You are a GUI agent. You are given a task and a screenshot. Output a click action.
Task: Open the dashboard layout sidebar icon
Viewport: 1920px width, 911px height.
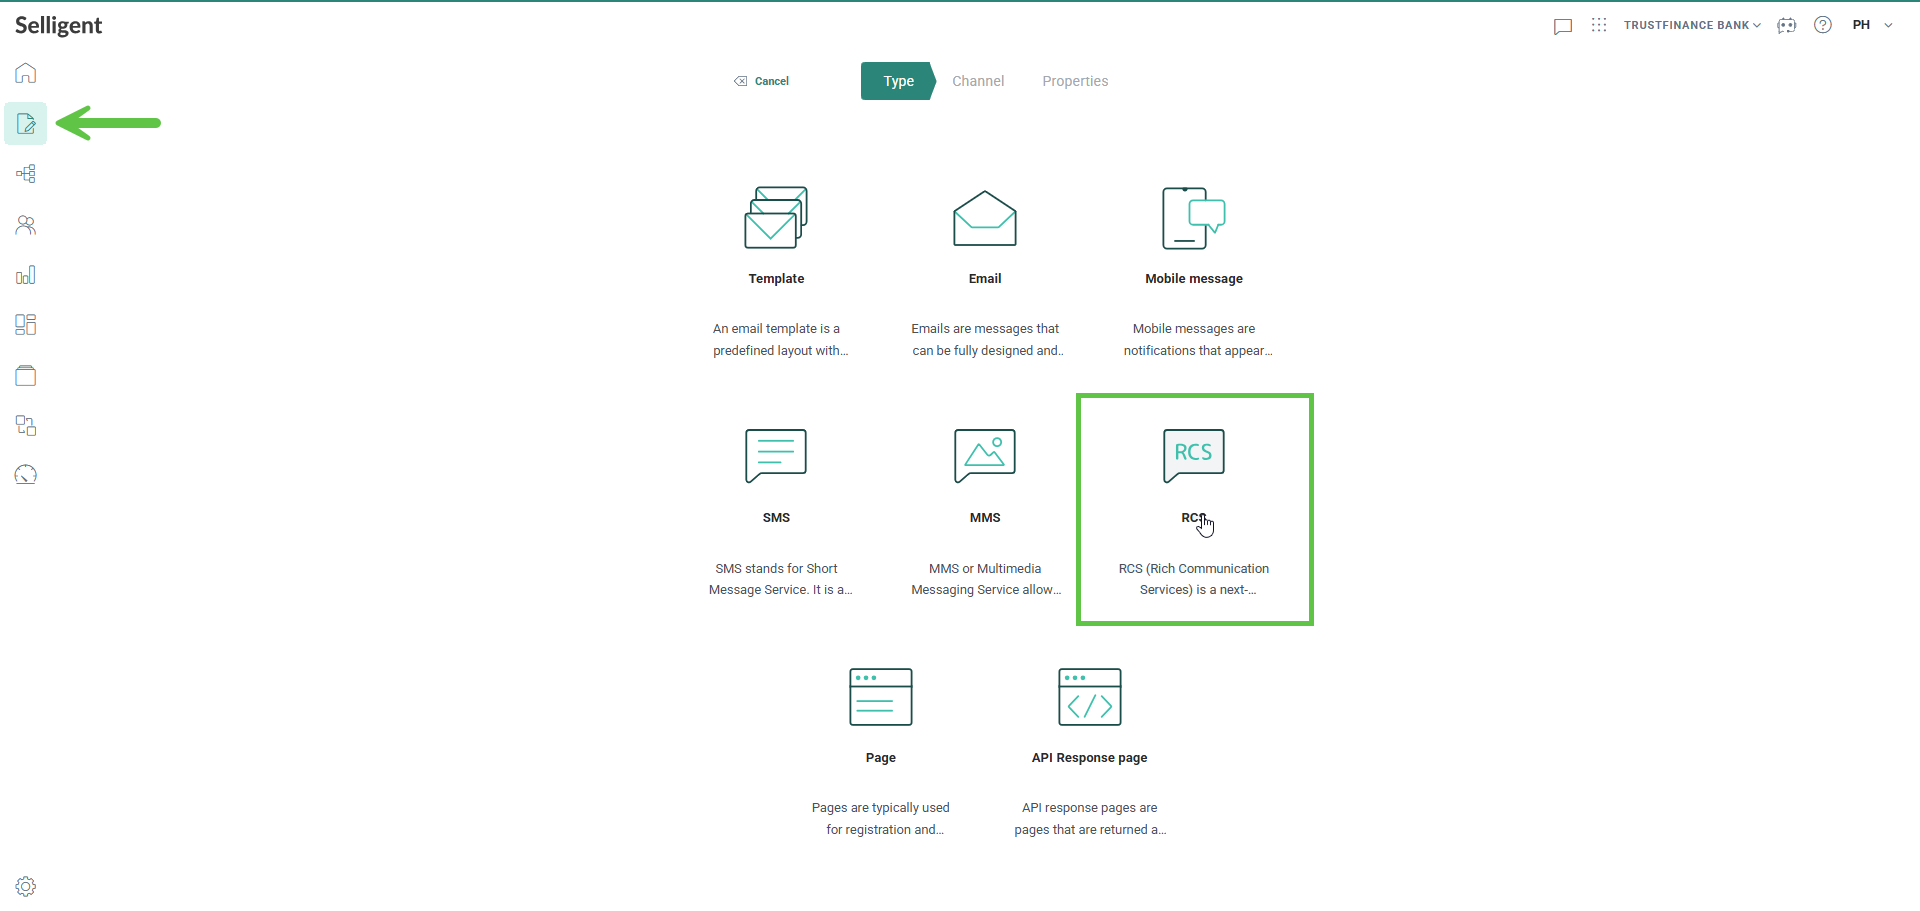click(26, 325)
